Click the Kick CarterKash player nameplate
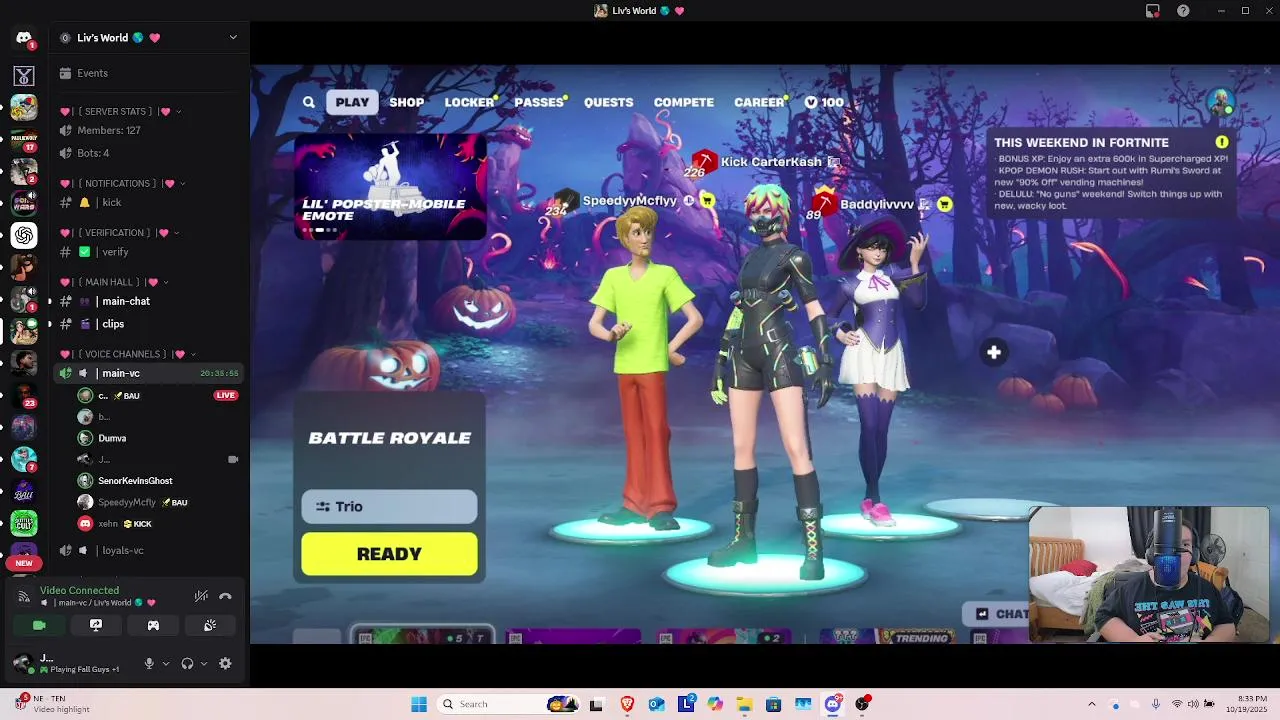1280x720 pixels. coord(770,162)
